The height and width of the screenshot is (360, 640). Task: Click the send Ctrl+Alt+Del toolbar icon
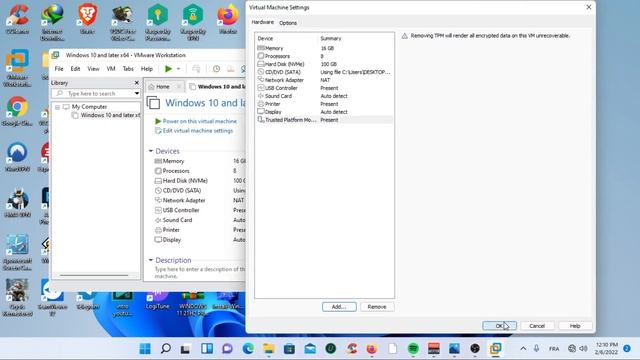[196, 69]
